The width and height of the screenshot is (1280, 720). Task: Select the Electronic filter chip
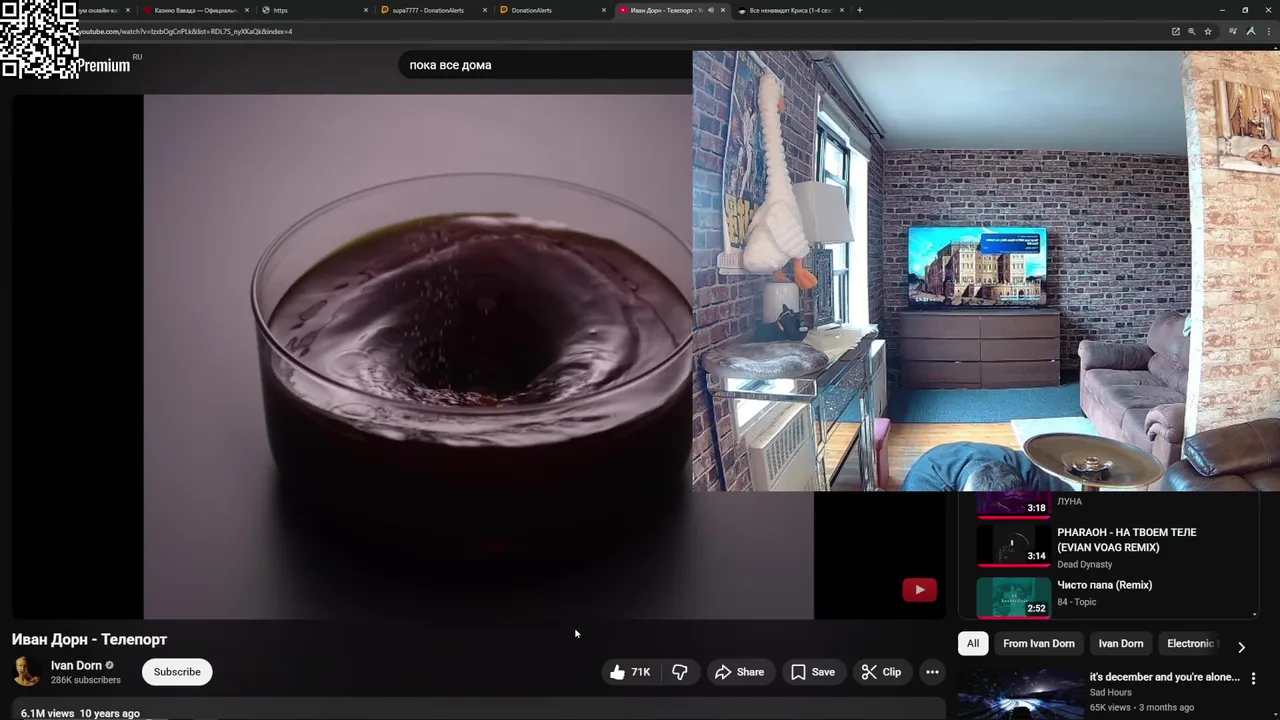tap(1191, 643)
